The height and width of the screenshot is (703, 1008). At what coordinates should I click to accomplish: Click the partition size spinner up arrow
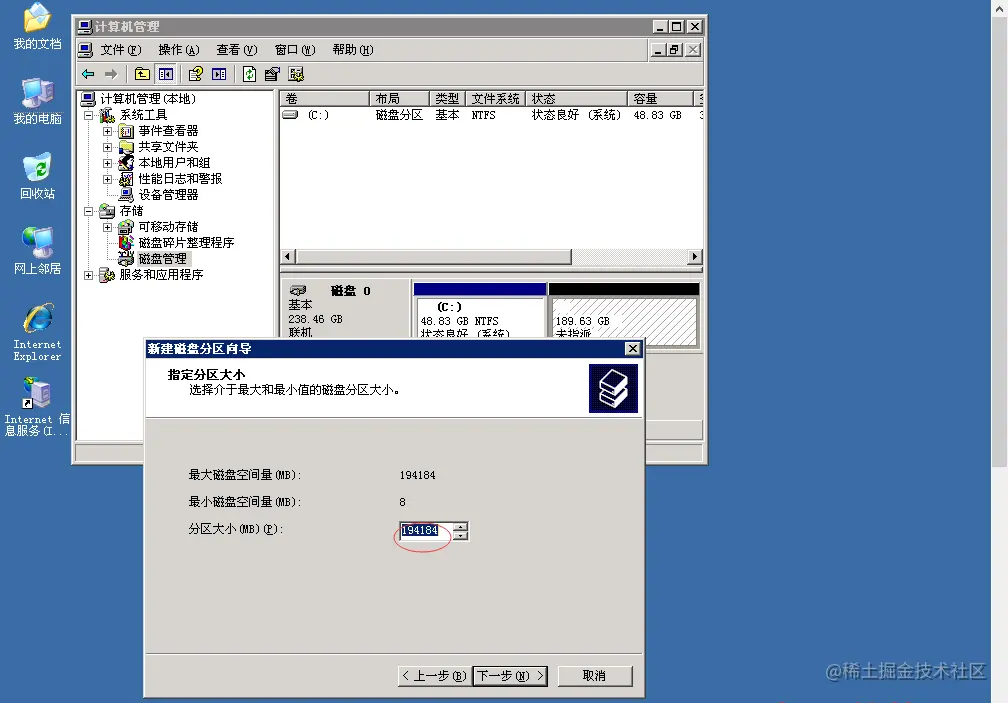coord(460,527)
